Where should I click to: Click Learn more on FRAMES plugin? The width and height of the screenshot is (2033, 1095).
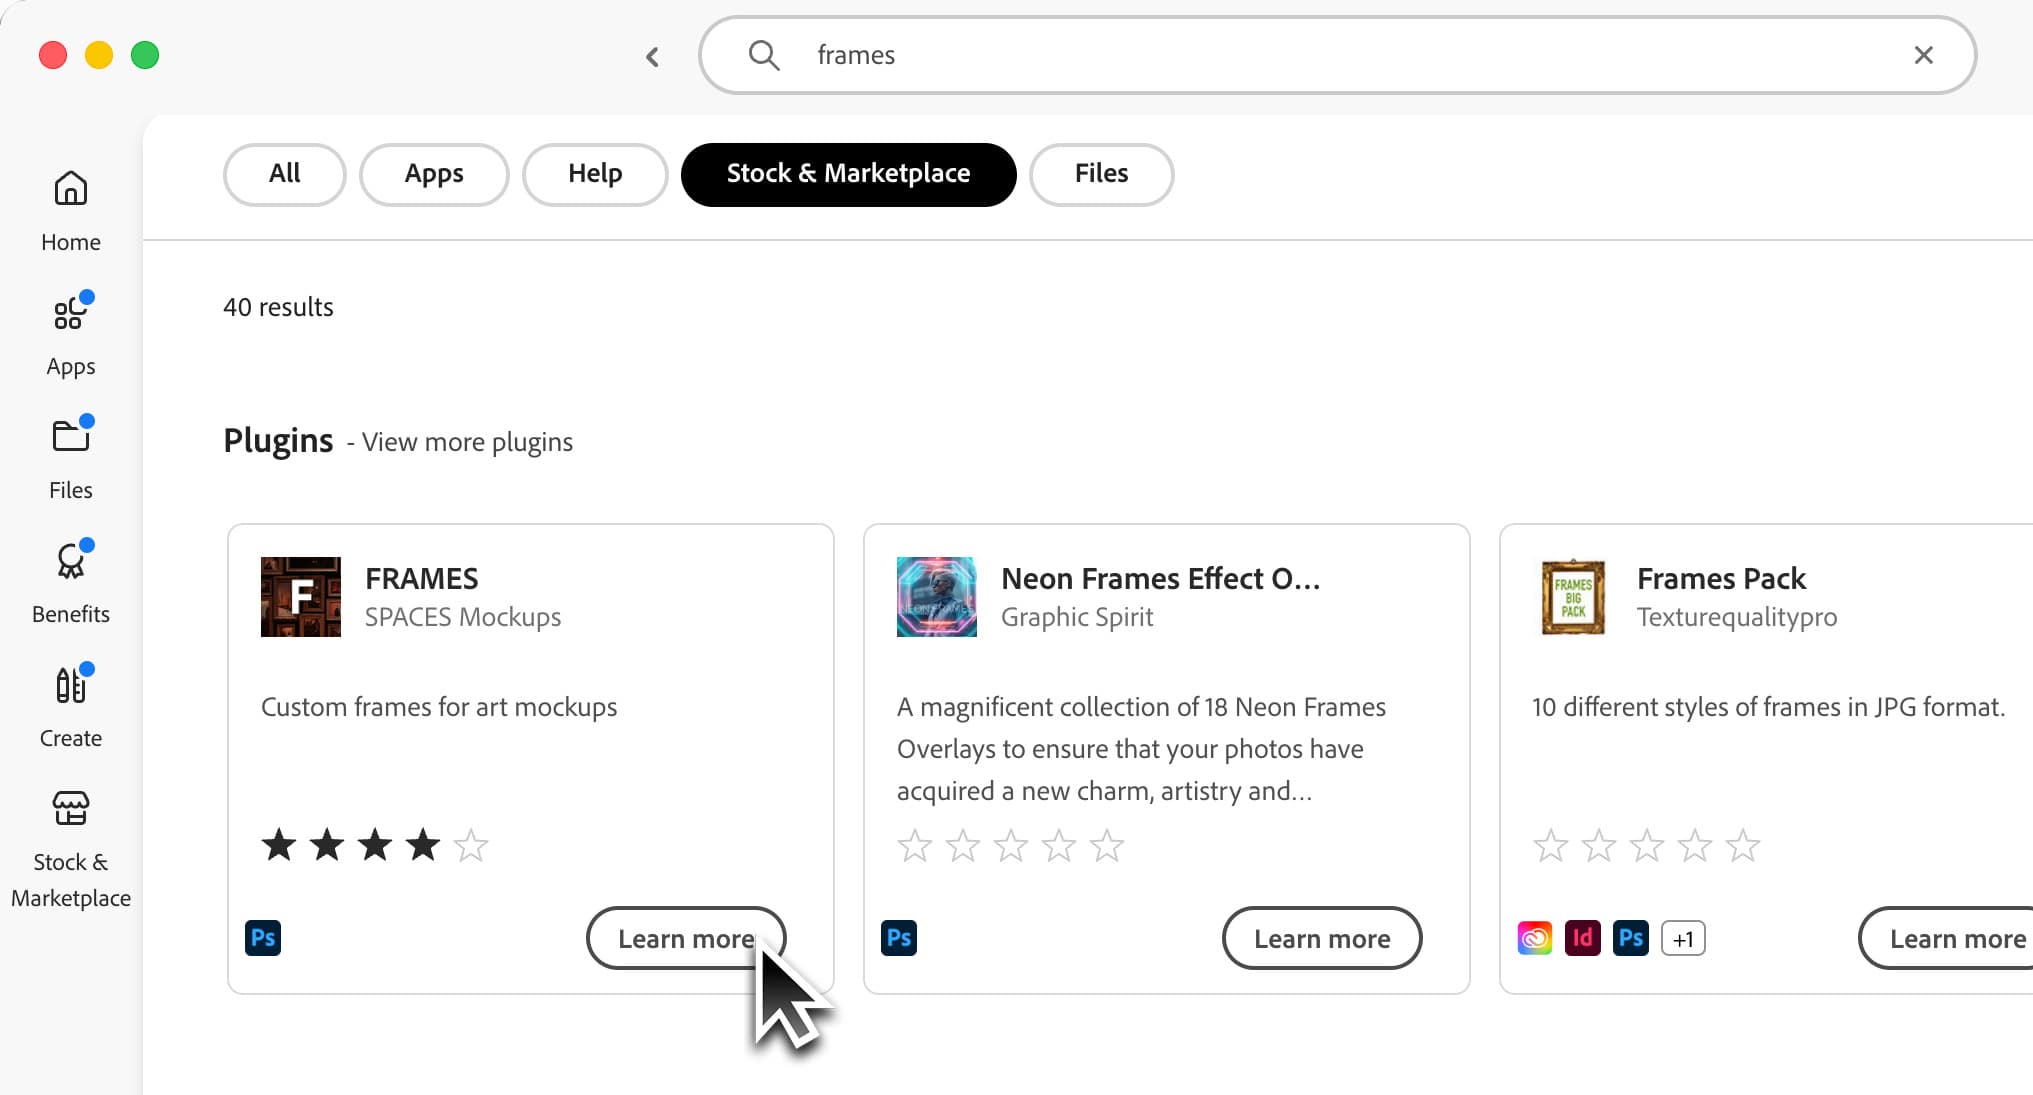coord(686,938)
